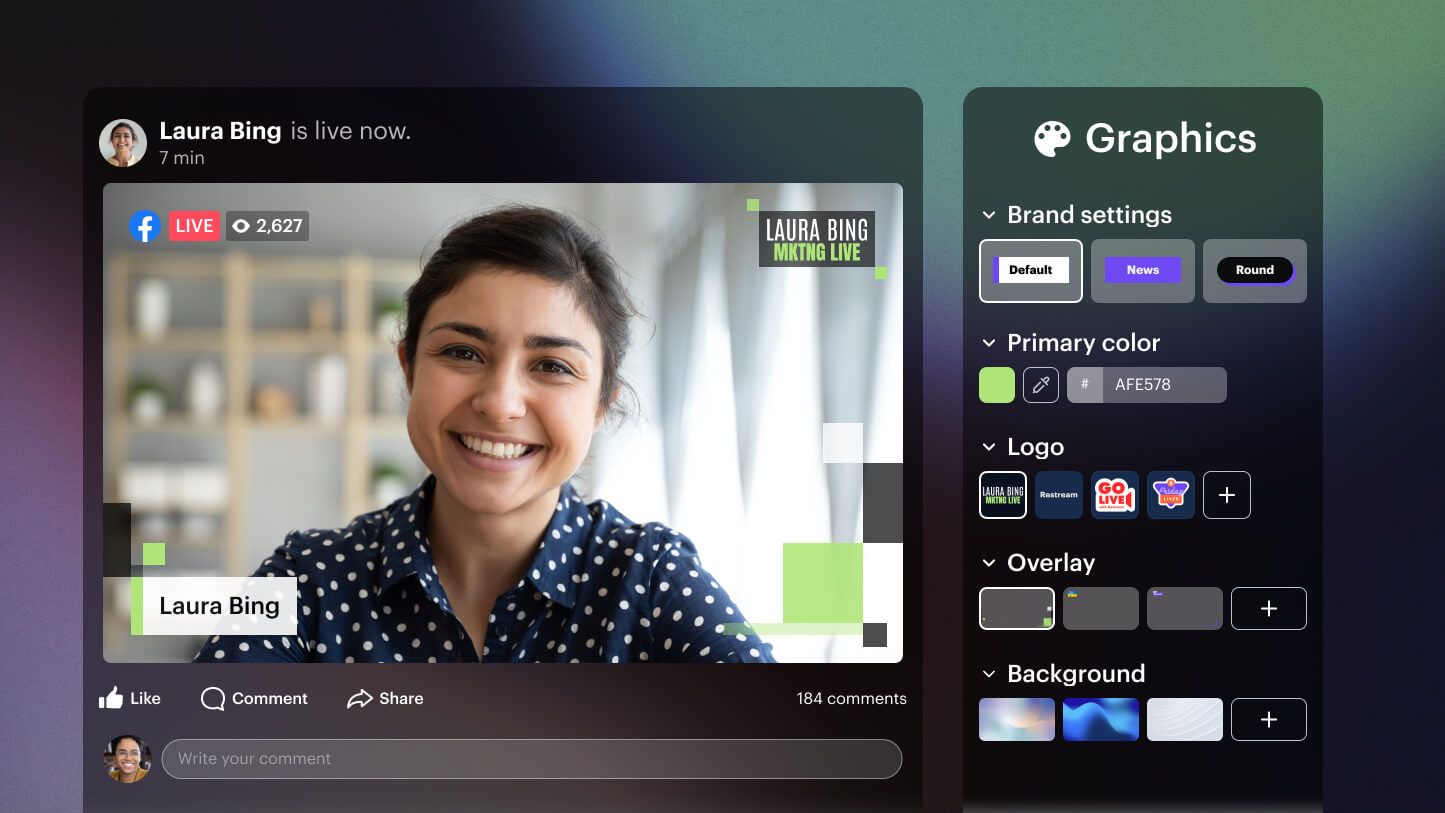Select the Round brand setting

[x=1254, y=270]
